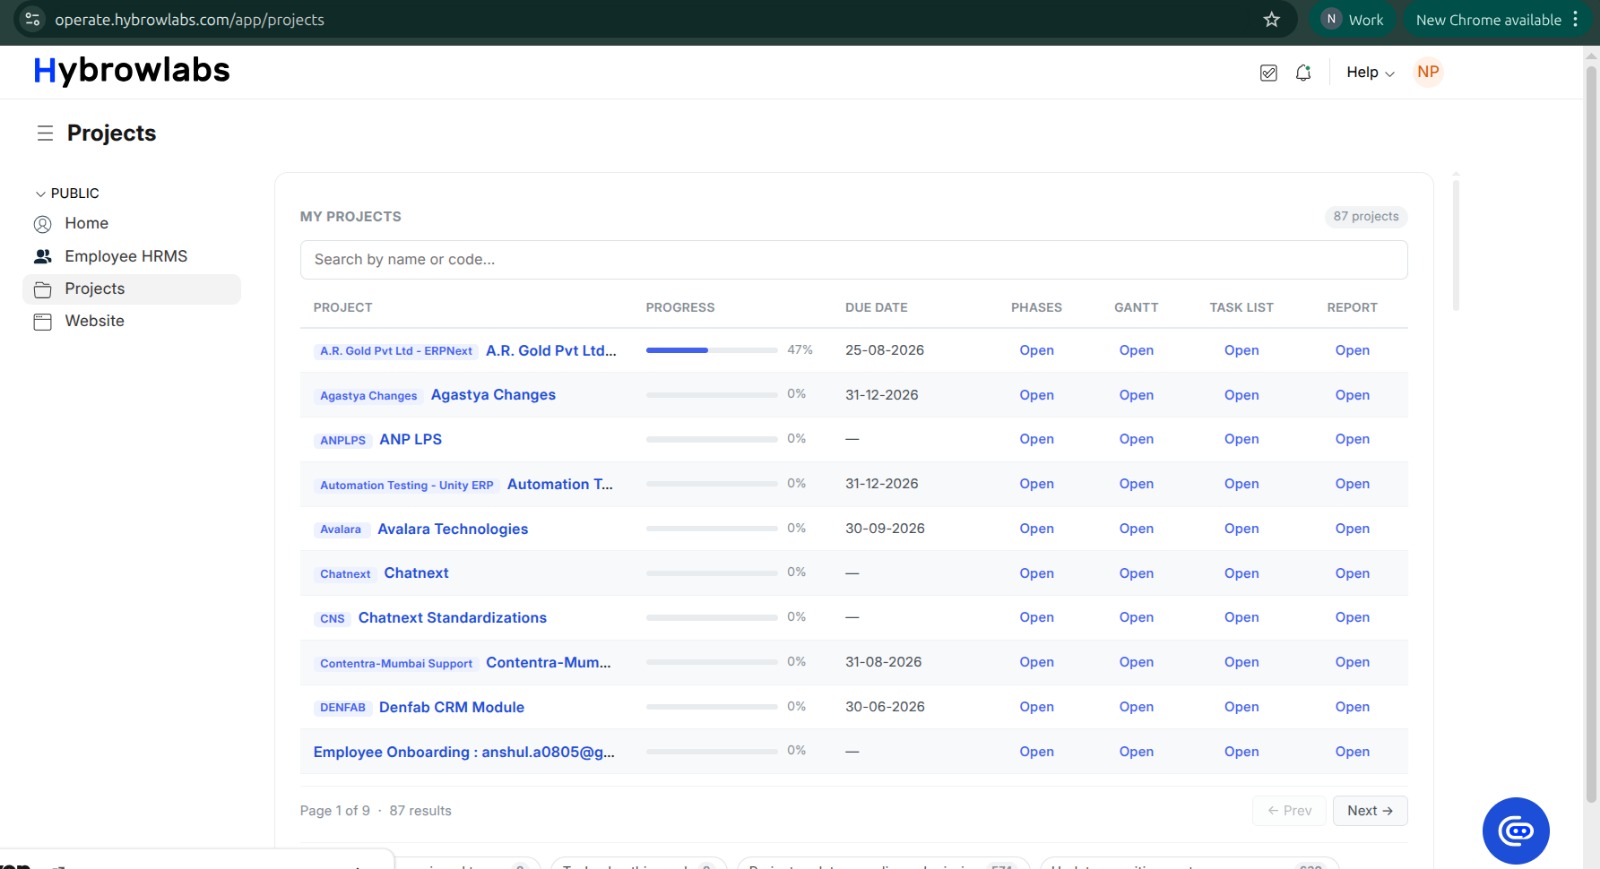Select Employee HRMS in the sidebar

coord(126,256)
